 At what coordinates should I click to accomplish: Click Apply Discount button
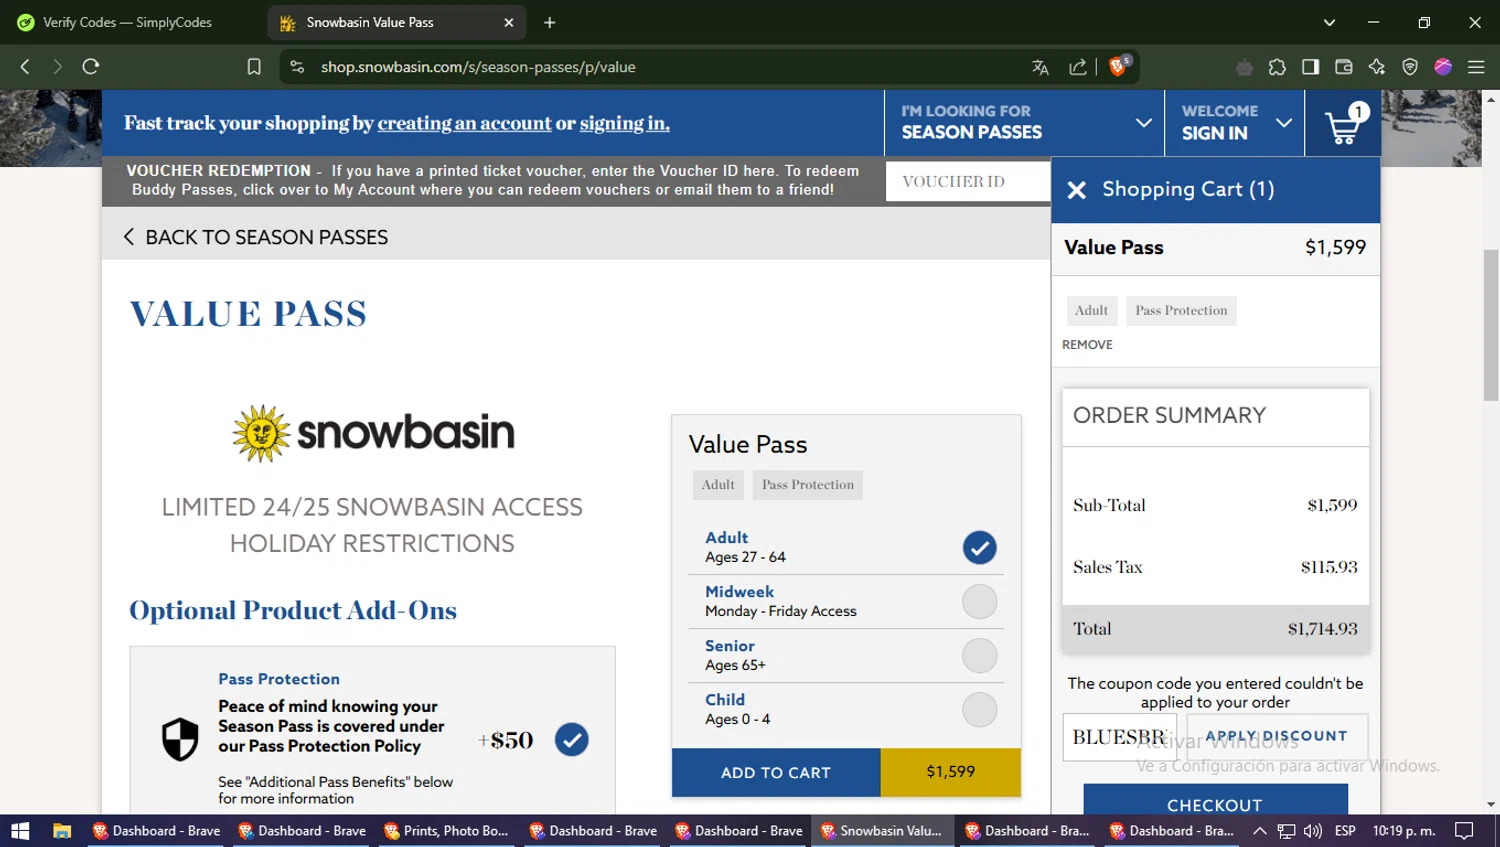1277,736
